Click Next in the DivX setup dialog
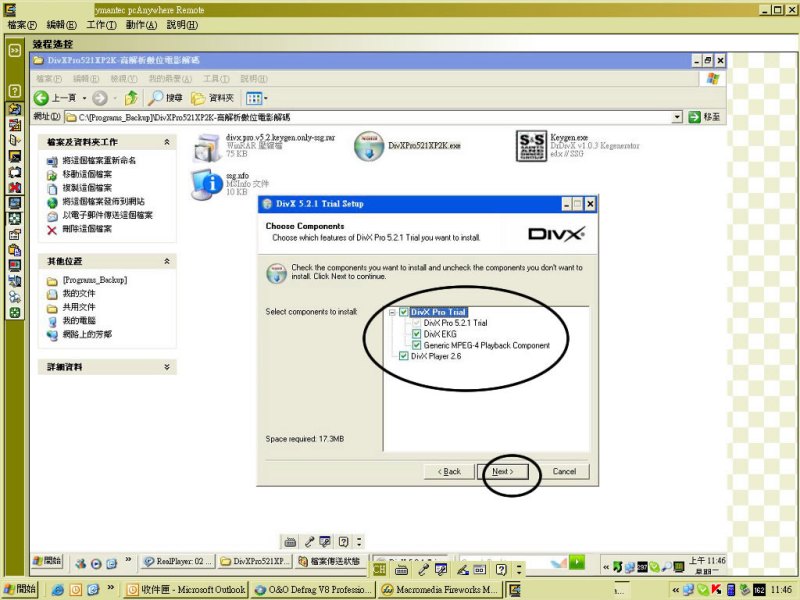800x600 pixels. (x=503, y=471)
